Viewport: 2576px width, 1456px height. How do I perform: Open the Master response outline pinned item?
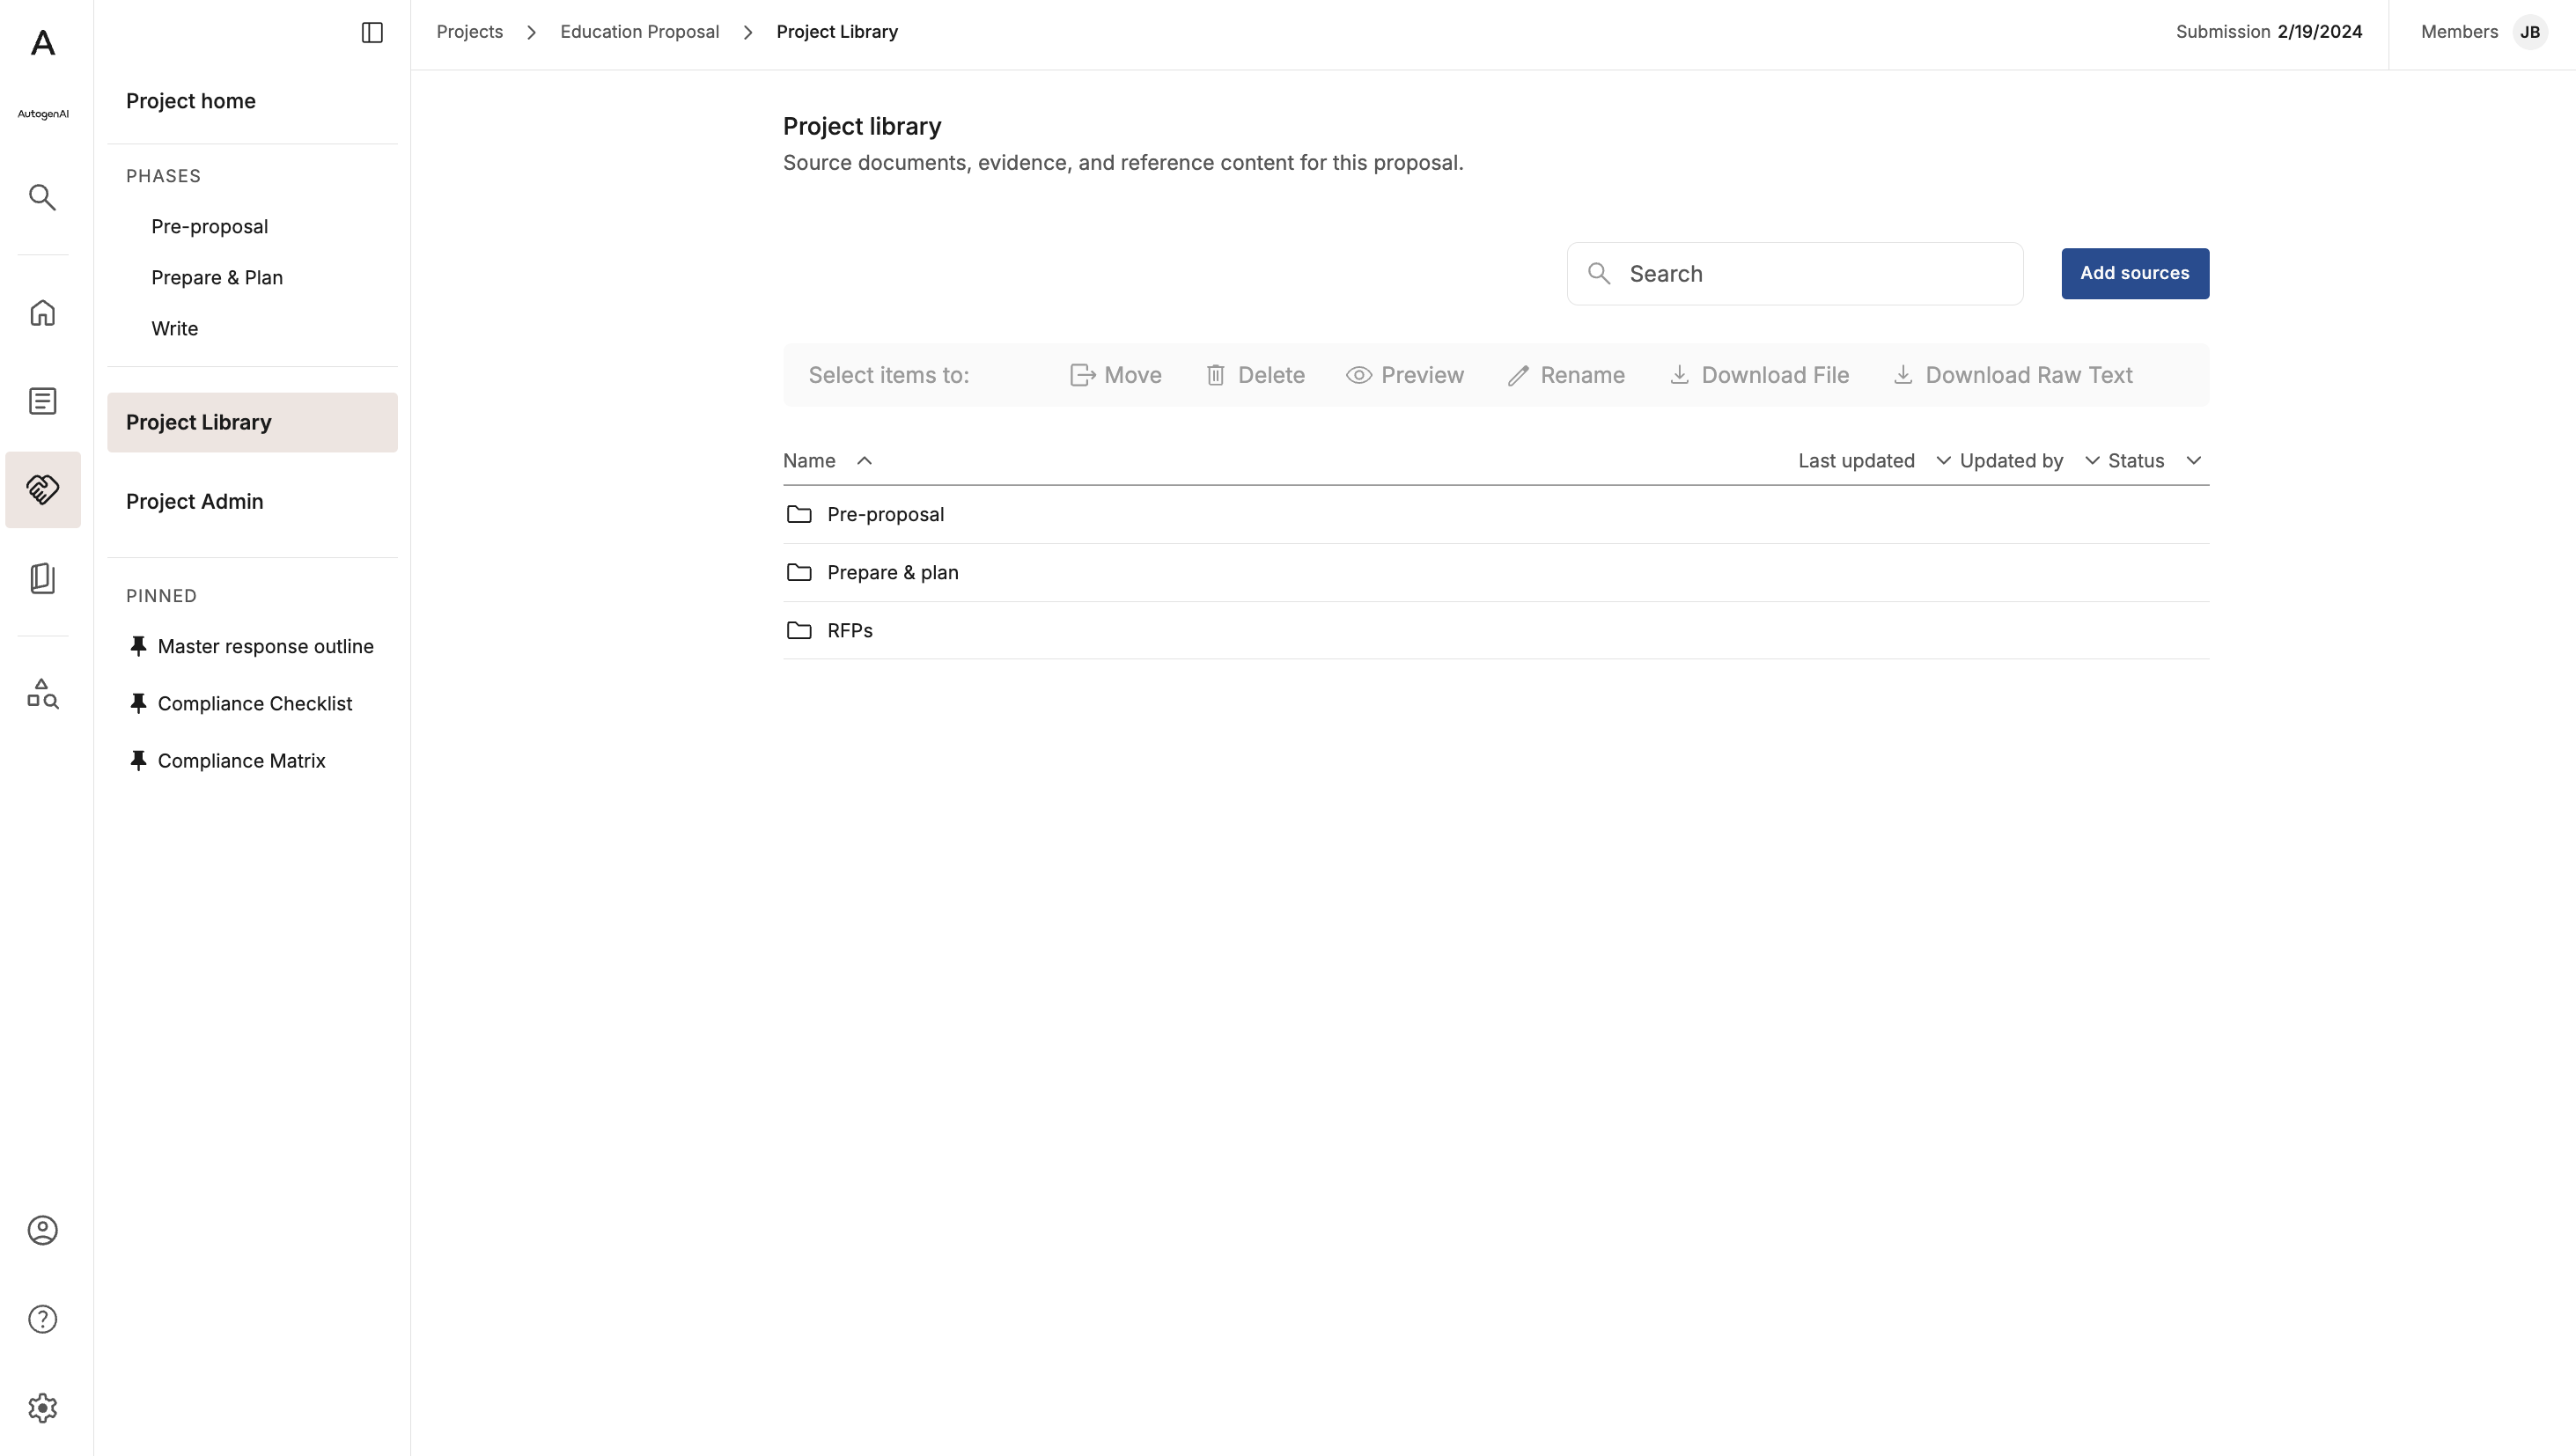click(266, 647)
